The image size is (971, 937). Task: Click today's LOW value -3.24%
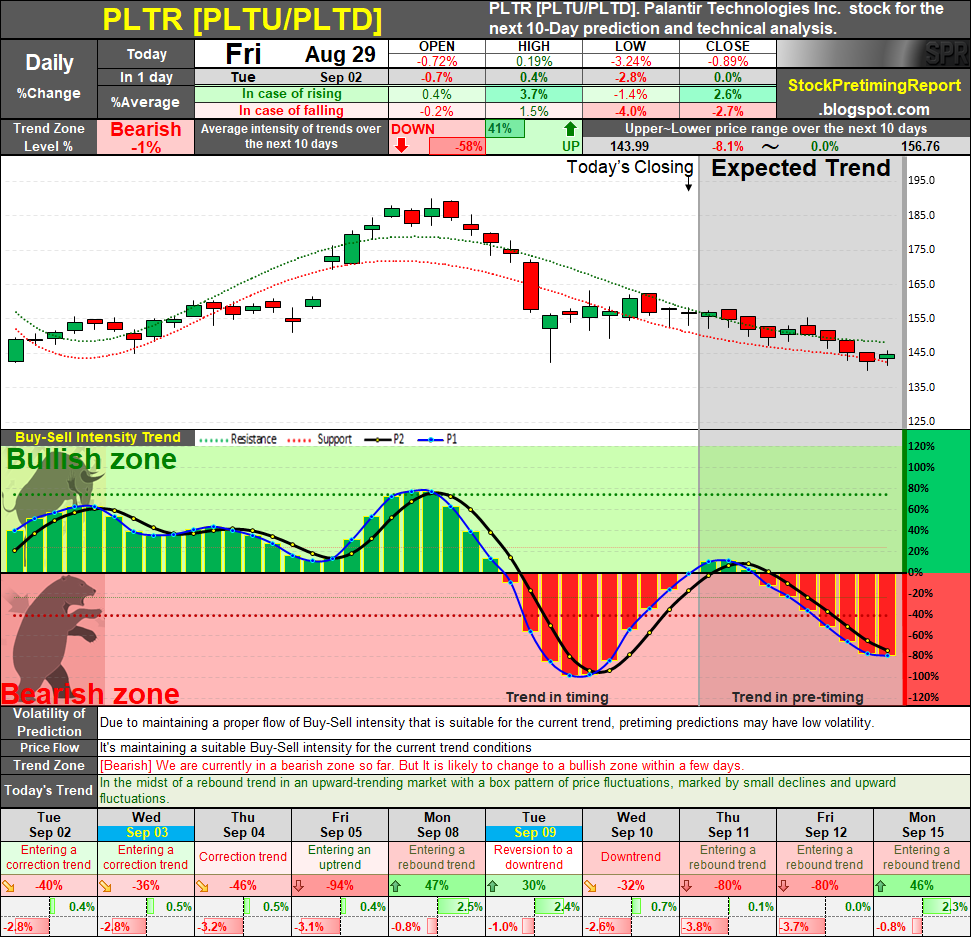(x=630, y=61)
